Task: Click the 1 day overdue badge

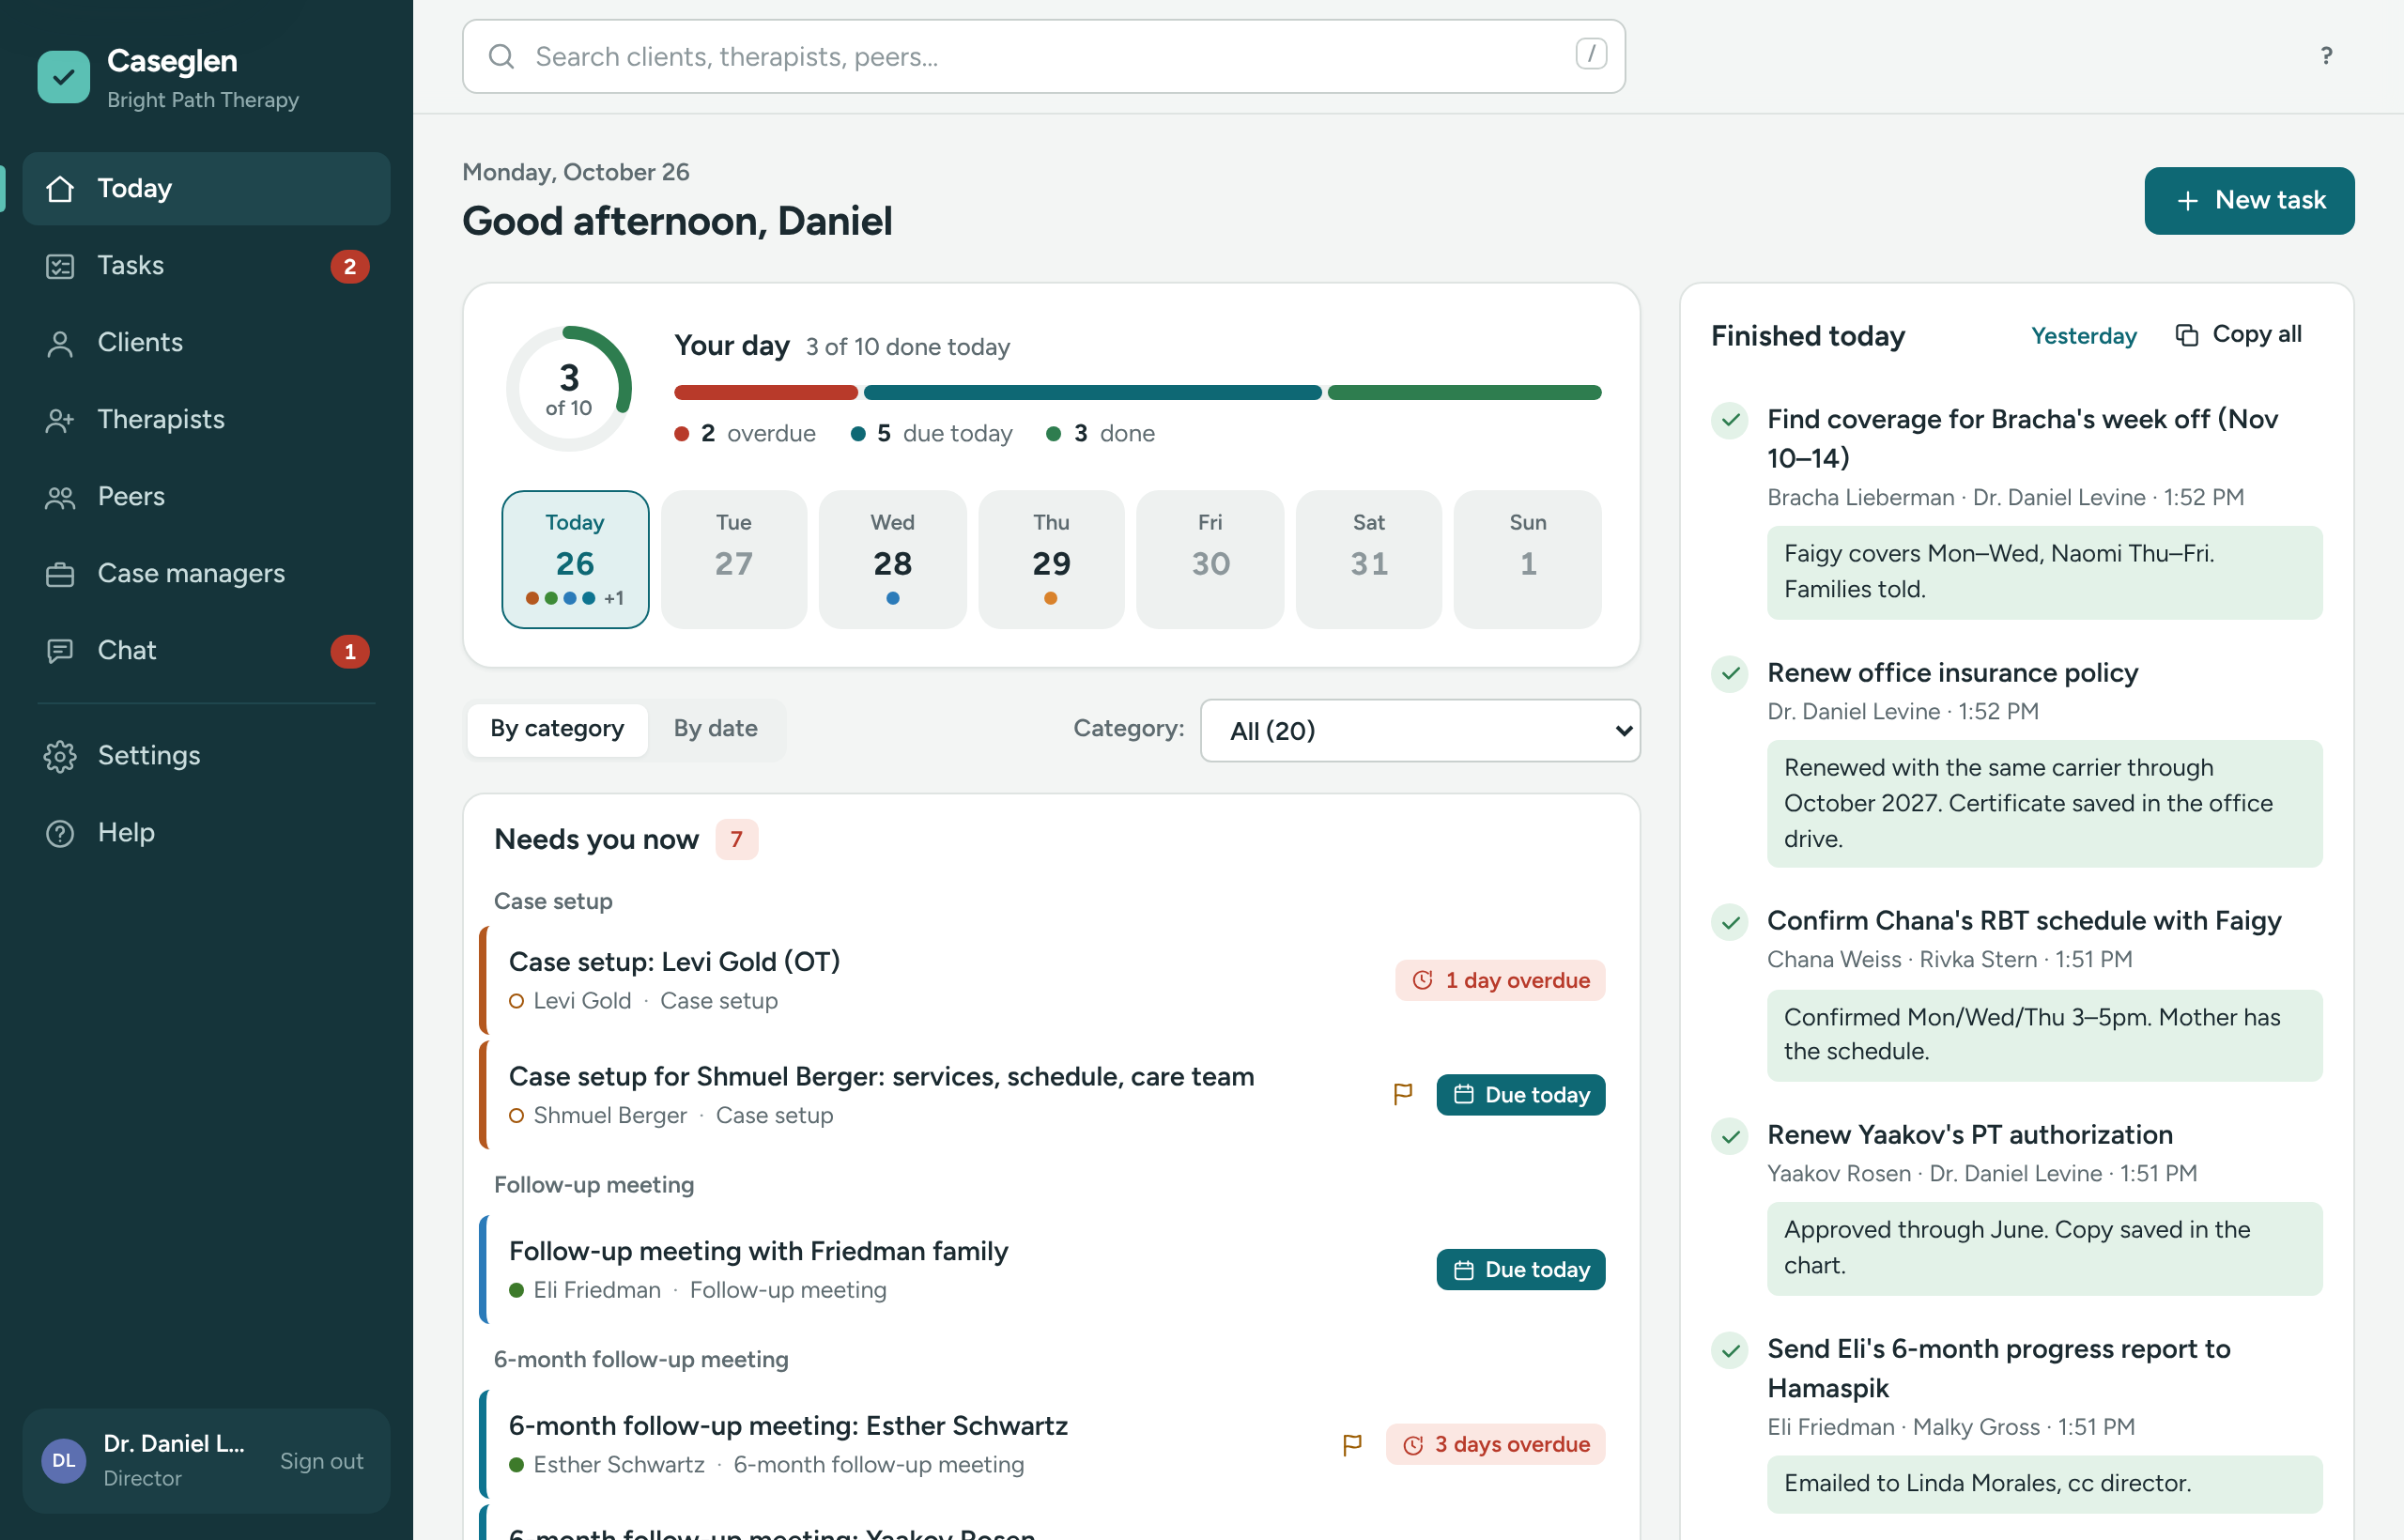Action: coord(1500,980)
